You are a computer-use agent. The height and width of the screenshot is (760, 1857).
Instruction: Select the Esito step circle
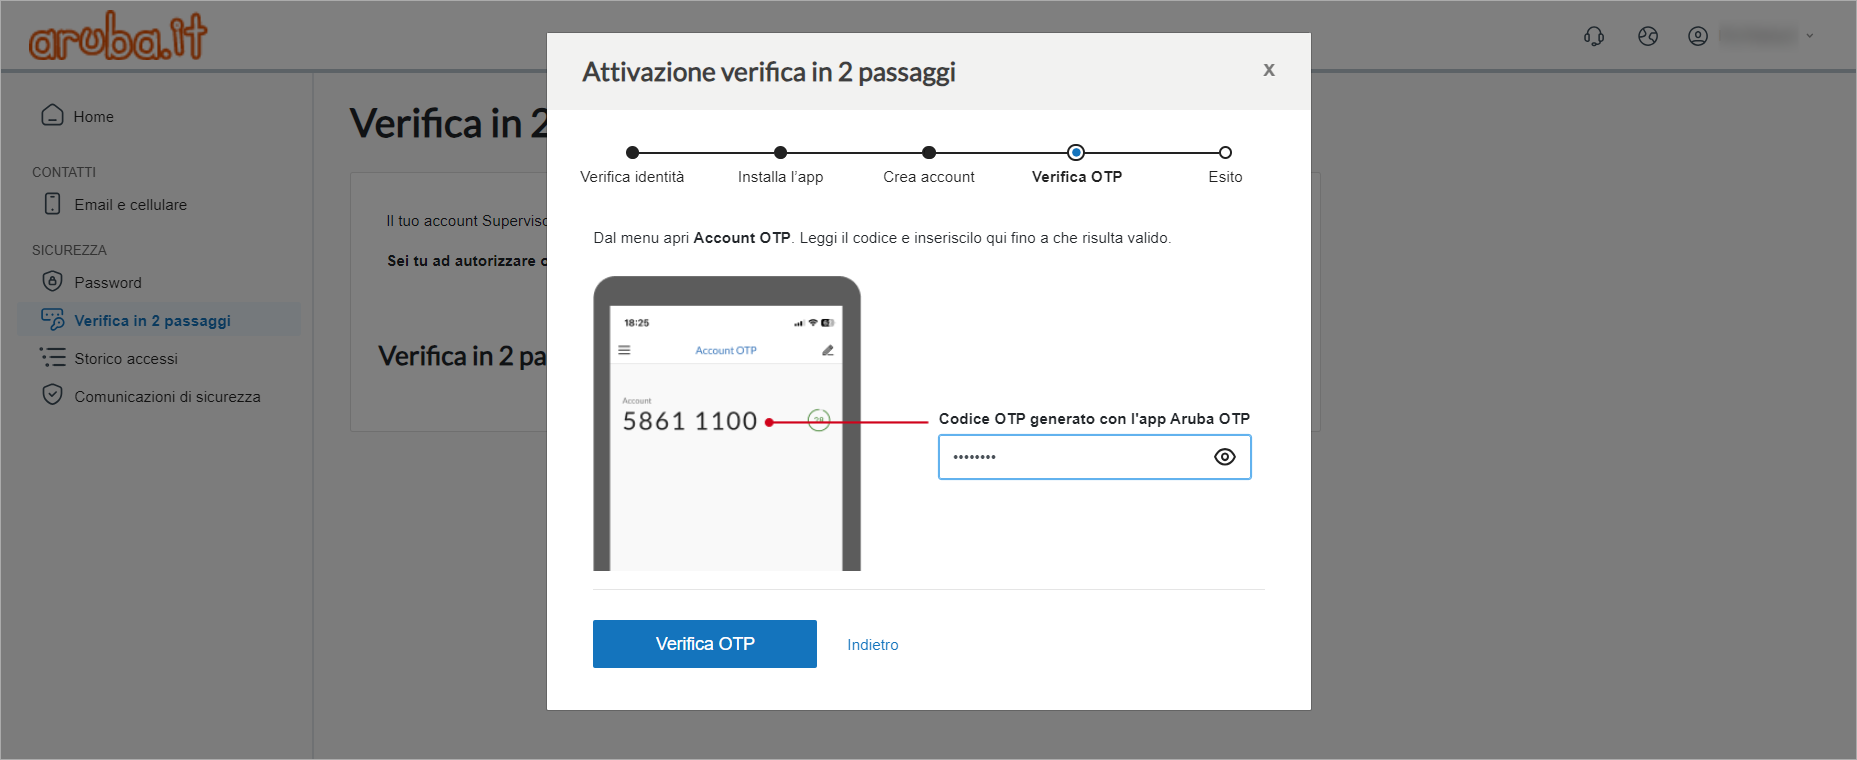click(1225, 153)
